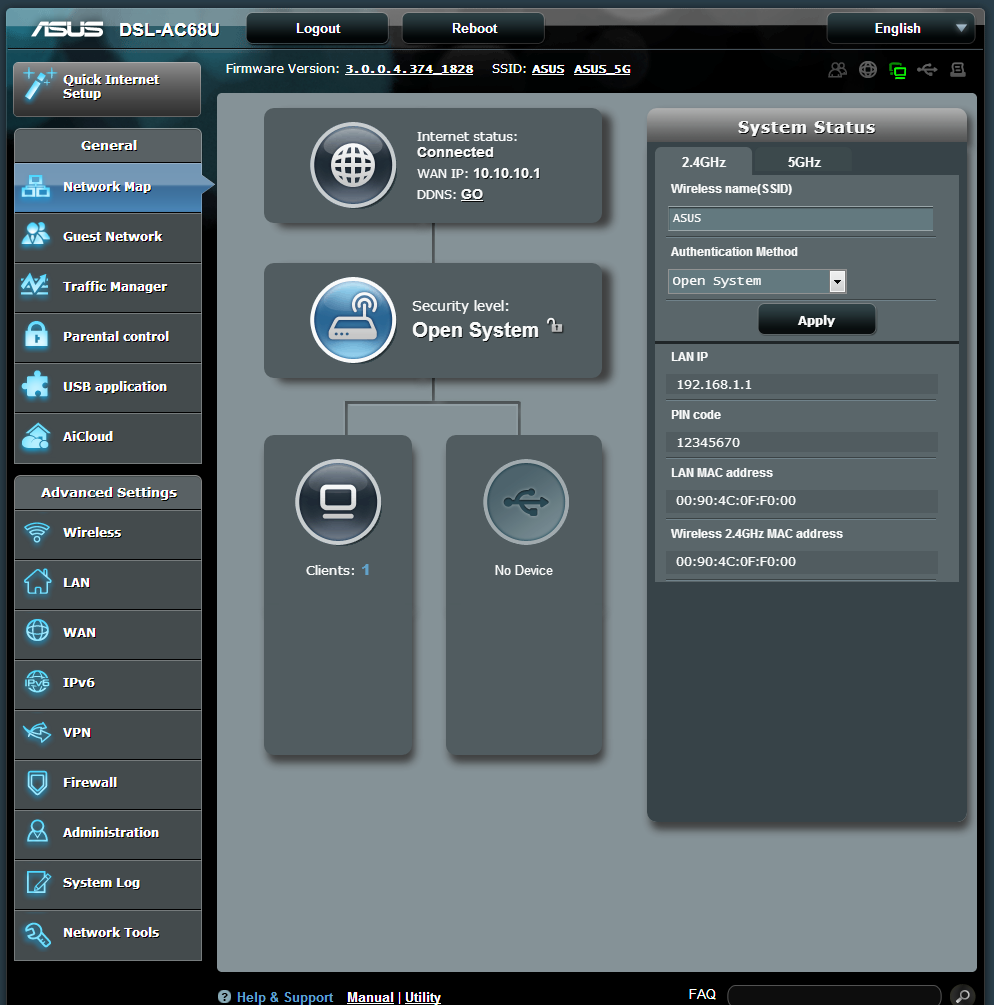Click the Clients computer icon

tap(338, 502)
